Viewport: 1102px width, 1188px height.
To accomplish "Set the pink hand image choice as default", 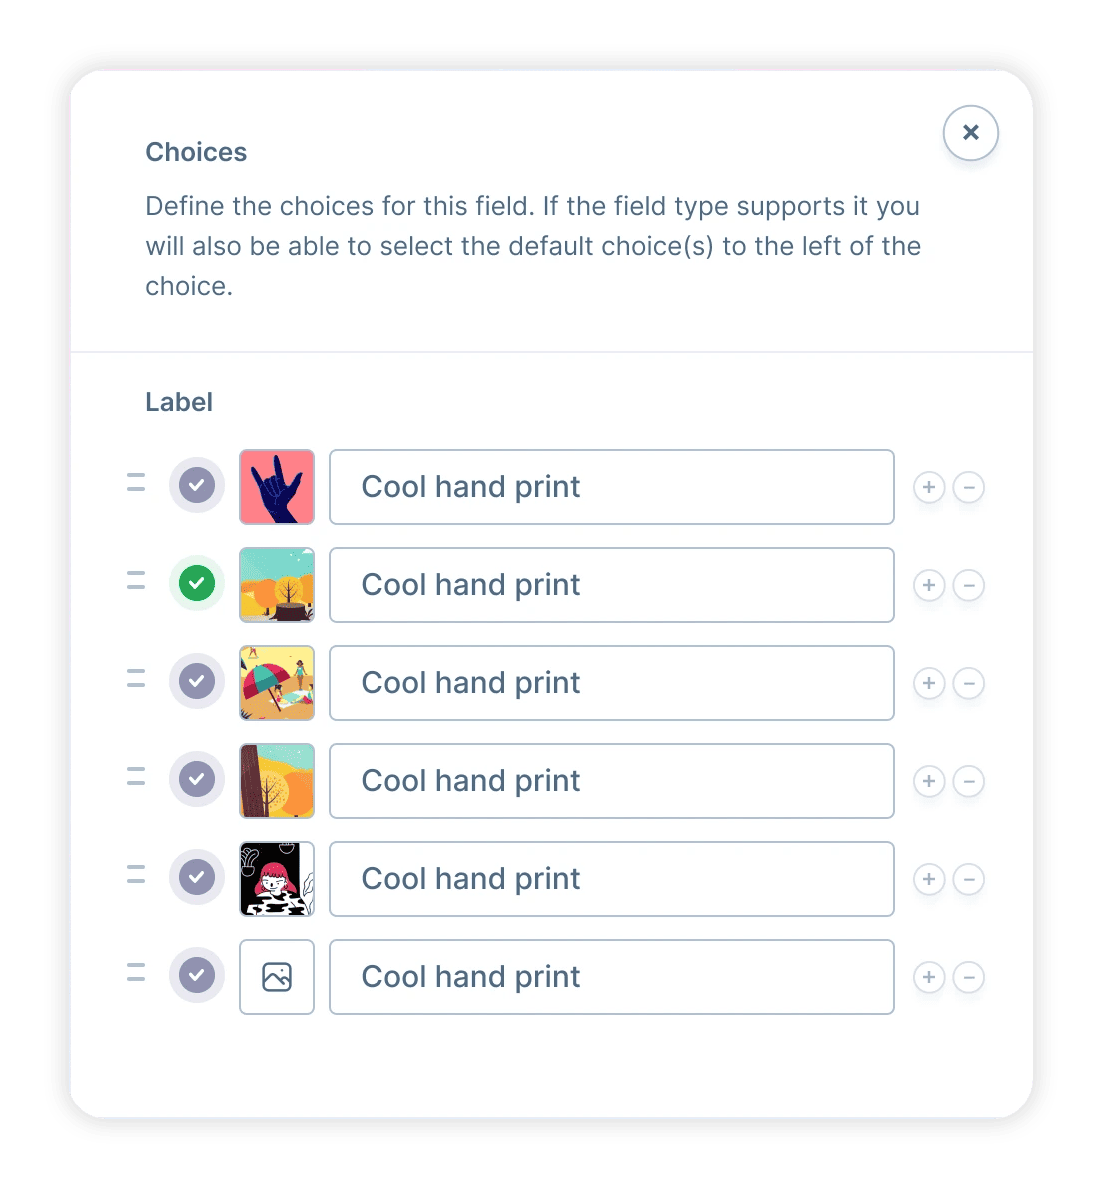I will [197, 485].
